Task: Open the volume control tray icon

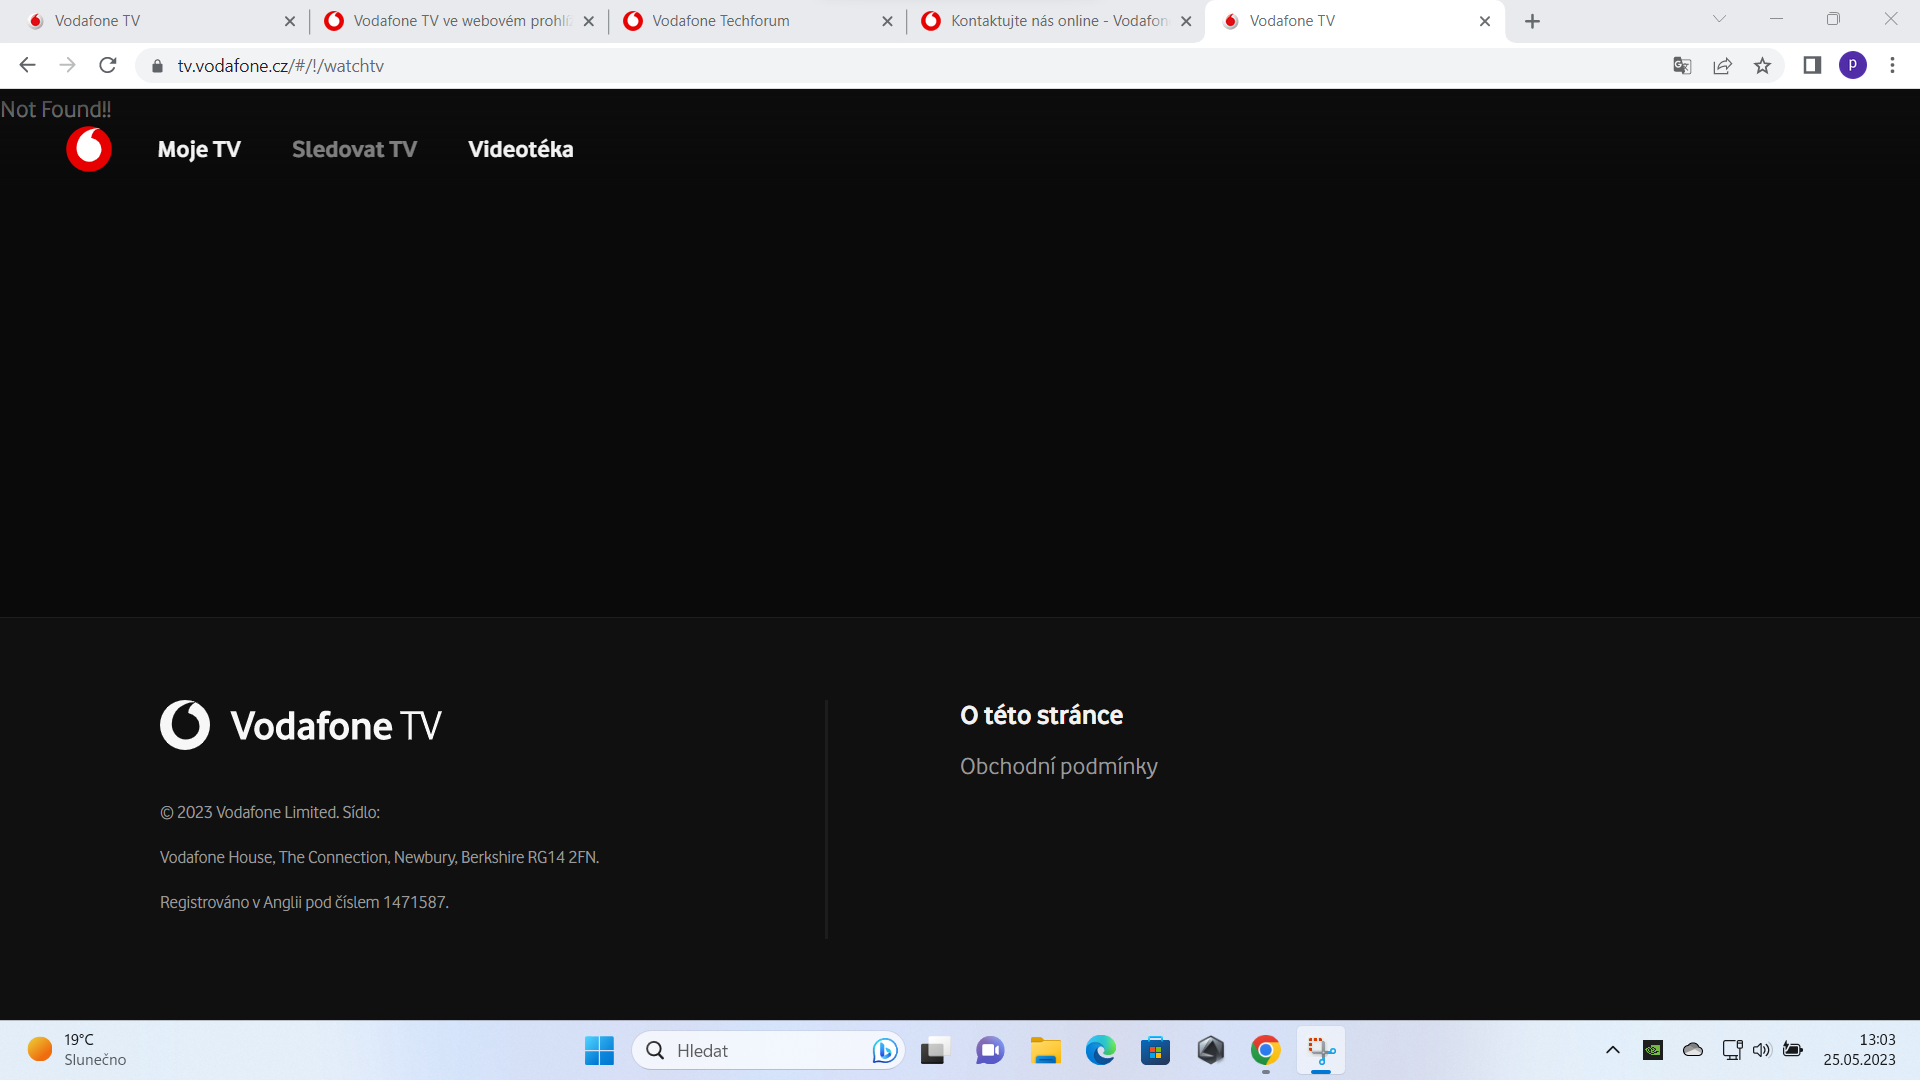Action: coord(1762,1050)
